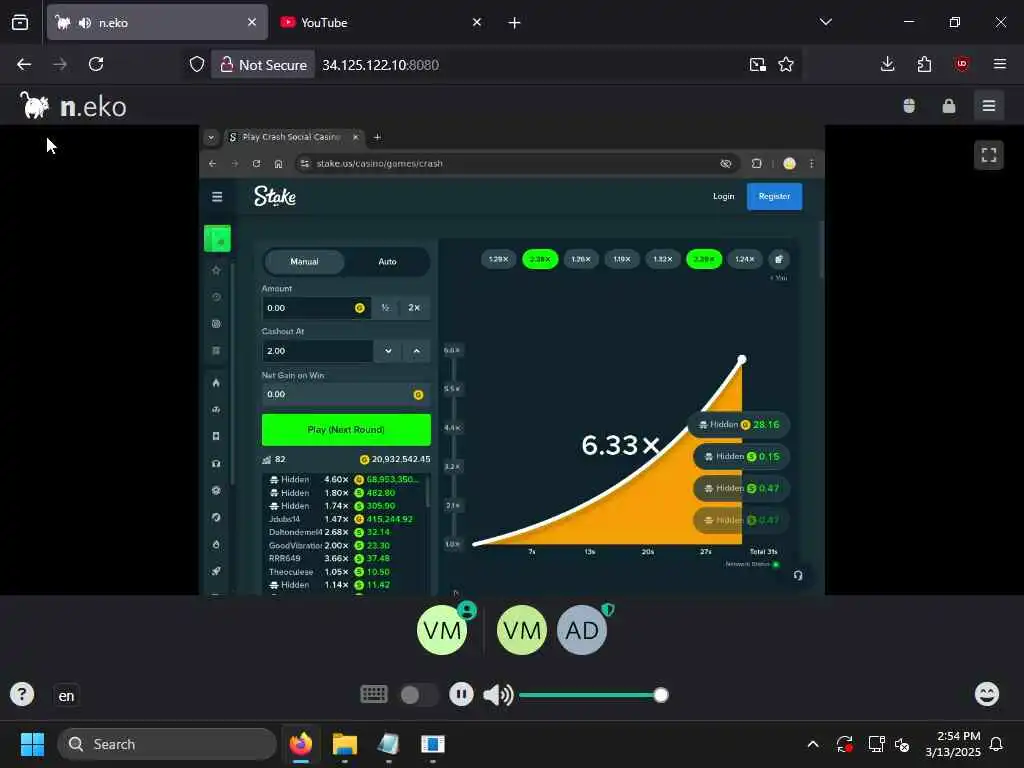1024x768 pixels.
Task: Show hidden system tray icons
Action: point(812,744)
